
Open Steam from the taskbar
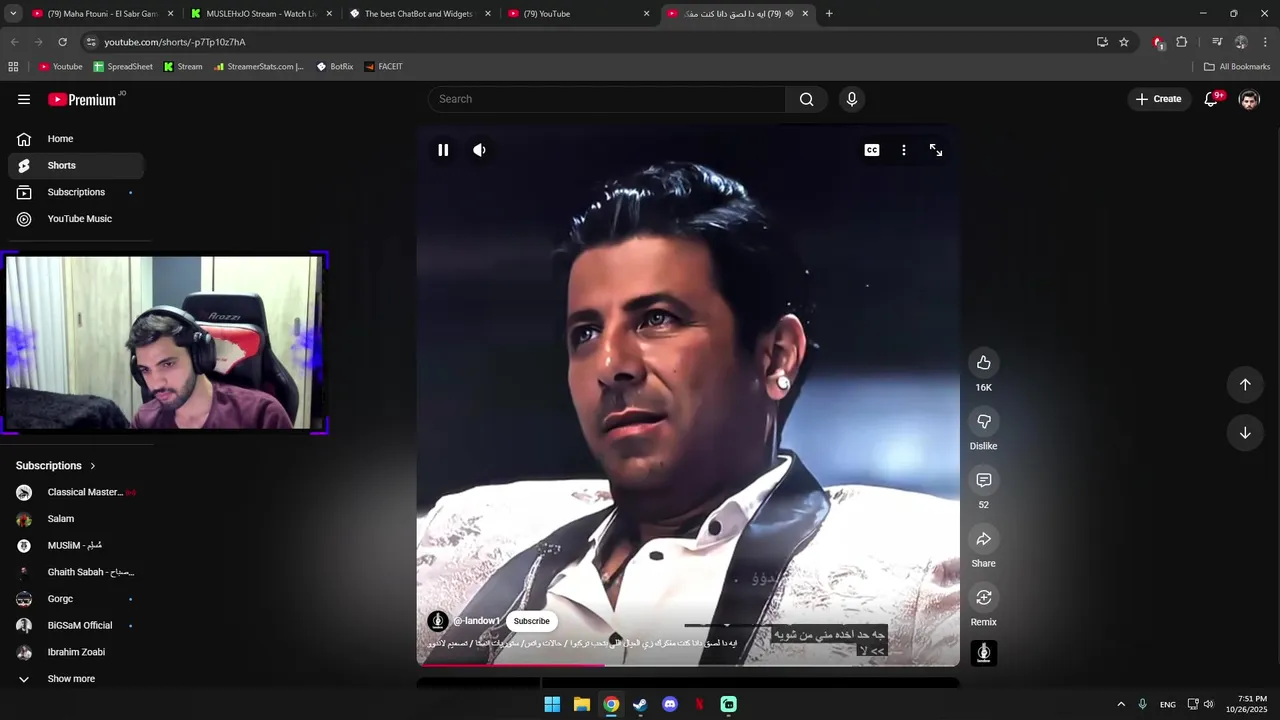tap(640, 704)
